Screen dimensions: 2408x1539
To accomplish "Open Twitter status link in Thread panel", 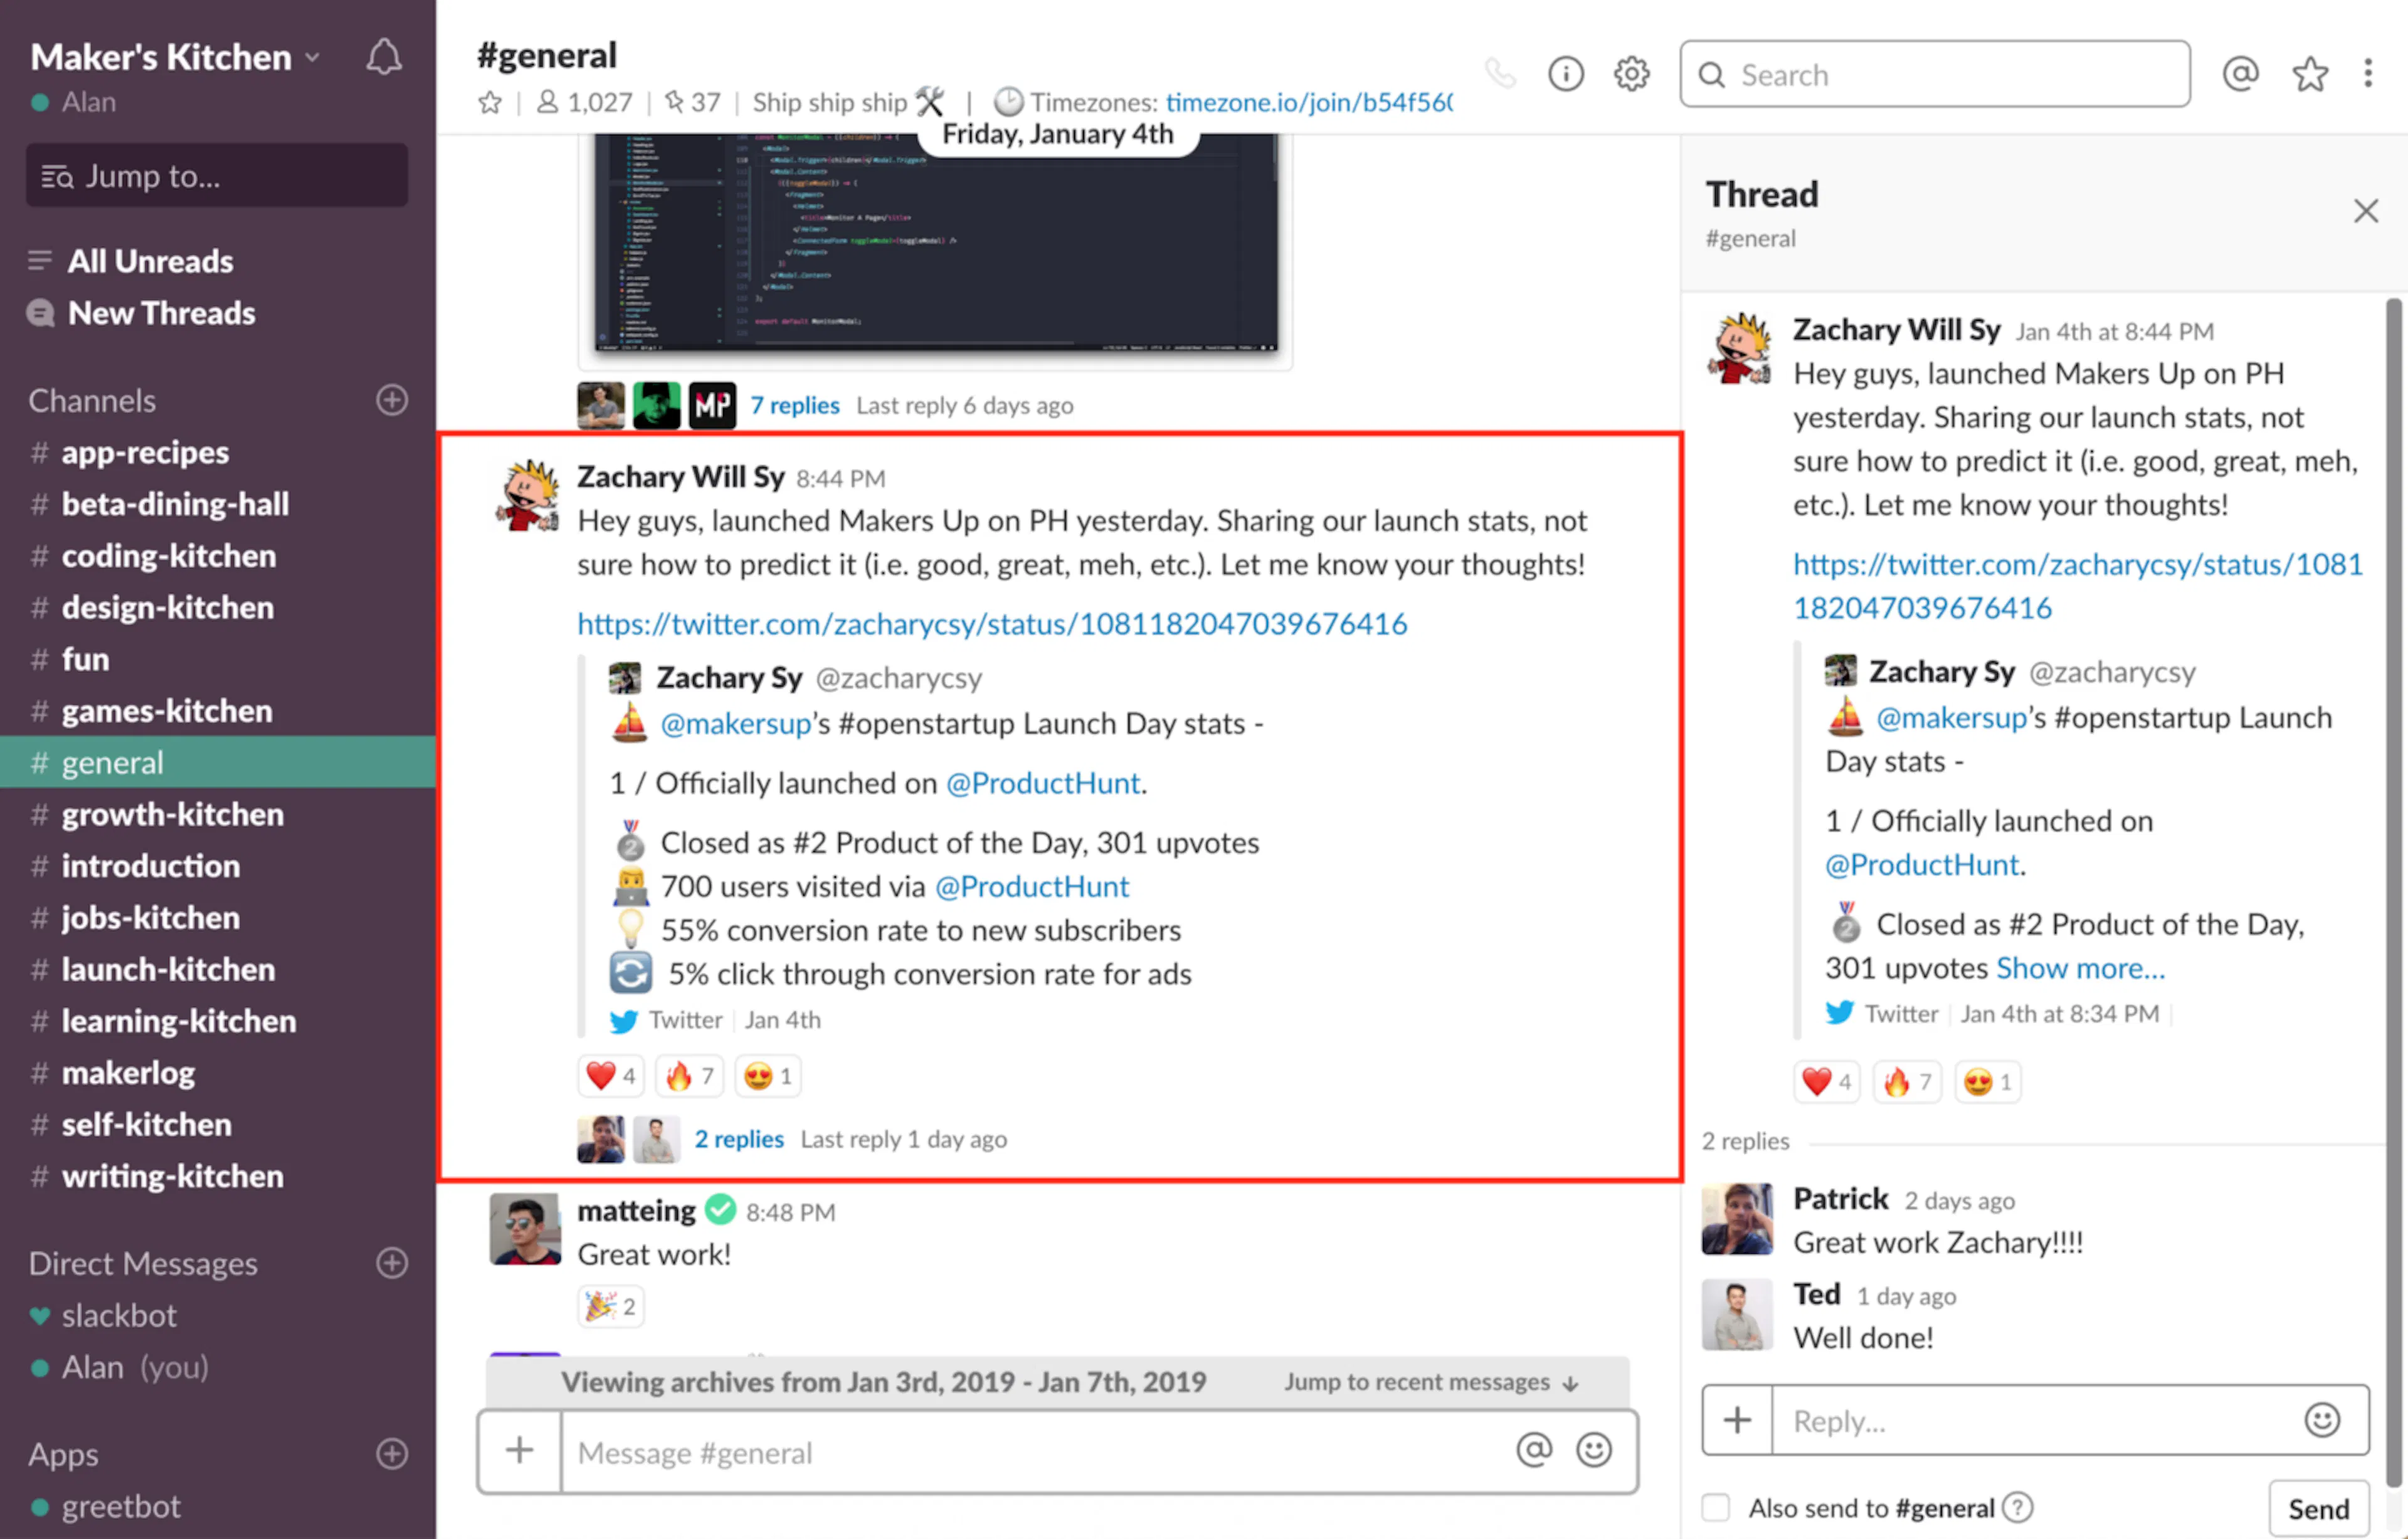I will click(x=2077, y=586).
